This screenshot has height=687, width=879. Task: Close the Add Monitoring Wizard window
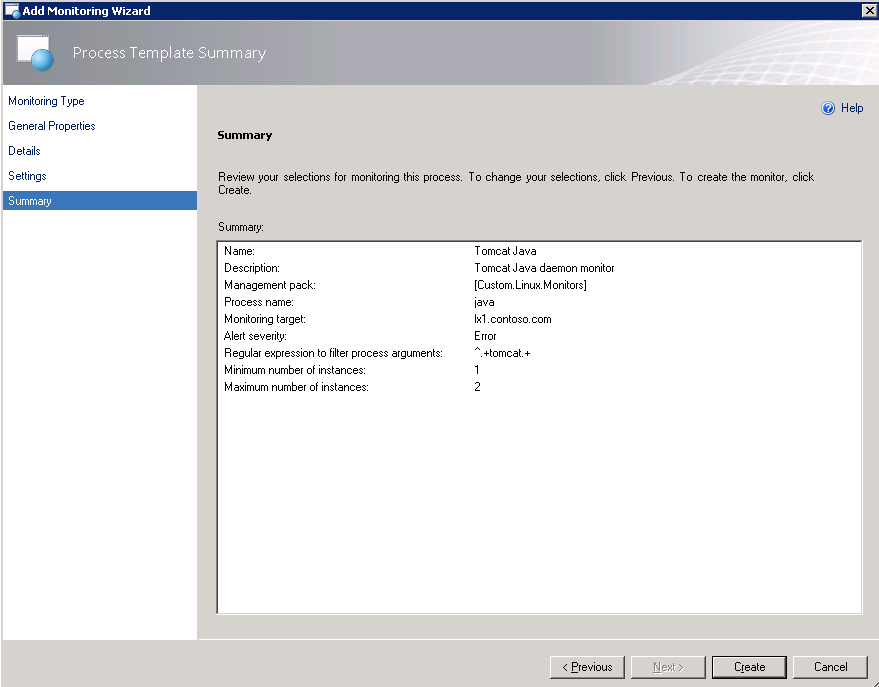click(x=868, y=10)
